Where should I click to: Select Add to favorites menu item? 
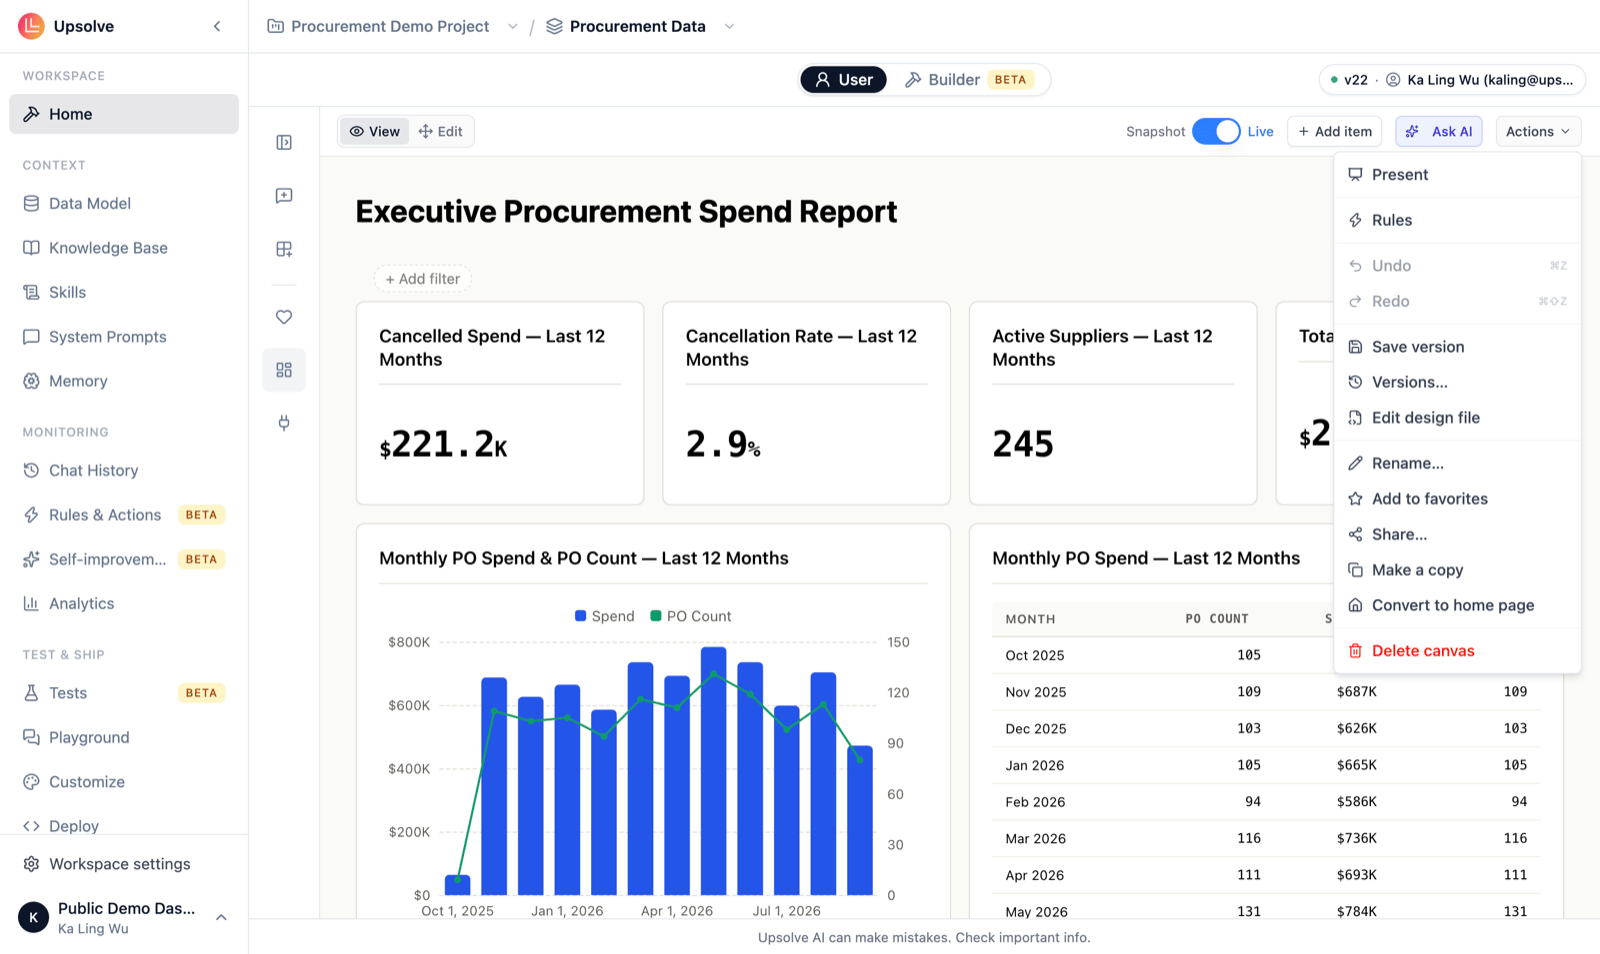1457,499
